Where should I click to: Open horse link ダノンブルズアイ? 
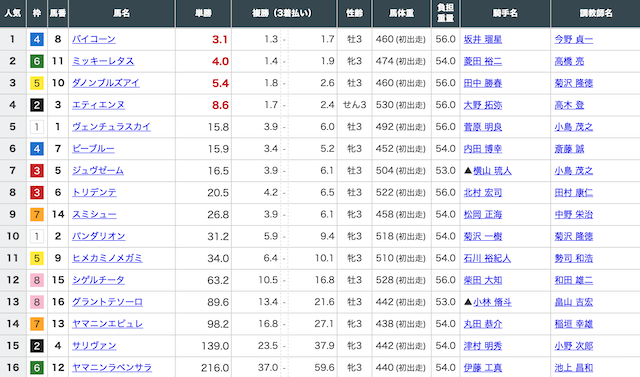pos(106,83)
